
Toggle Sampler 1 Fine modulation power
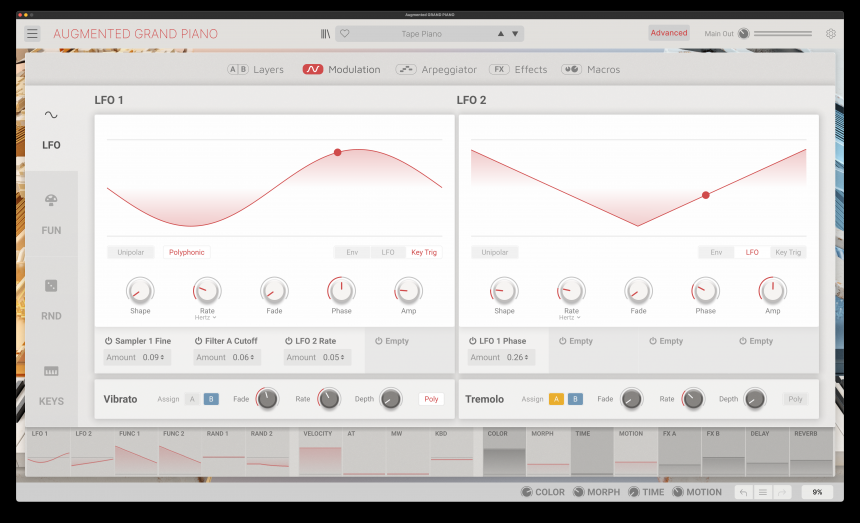click(109, 341)
